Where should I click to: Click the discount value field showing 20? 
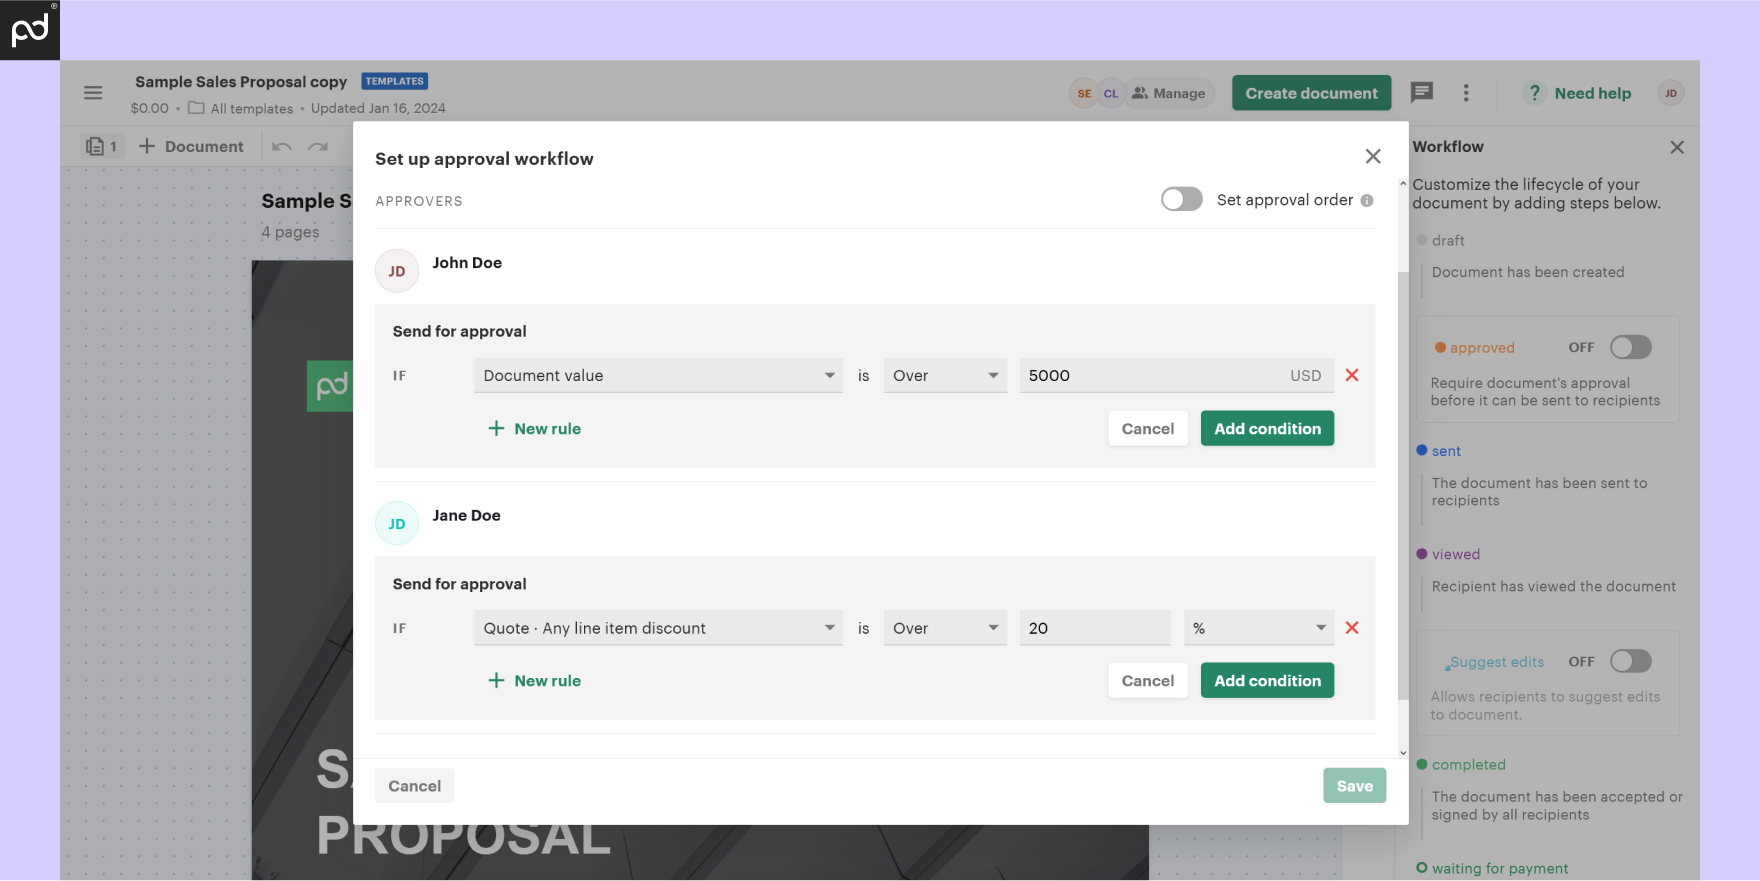coord(1095,628)
